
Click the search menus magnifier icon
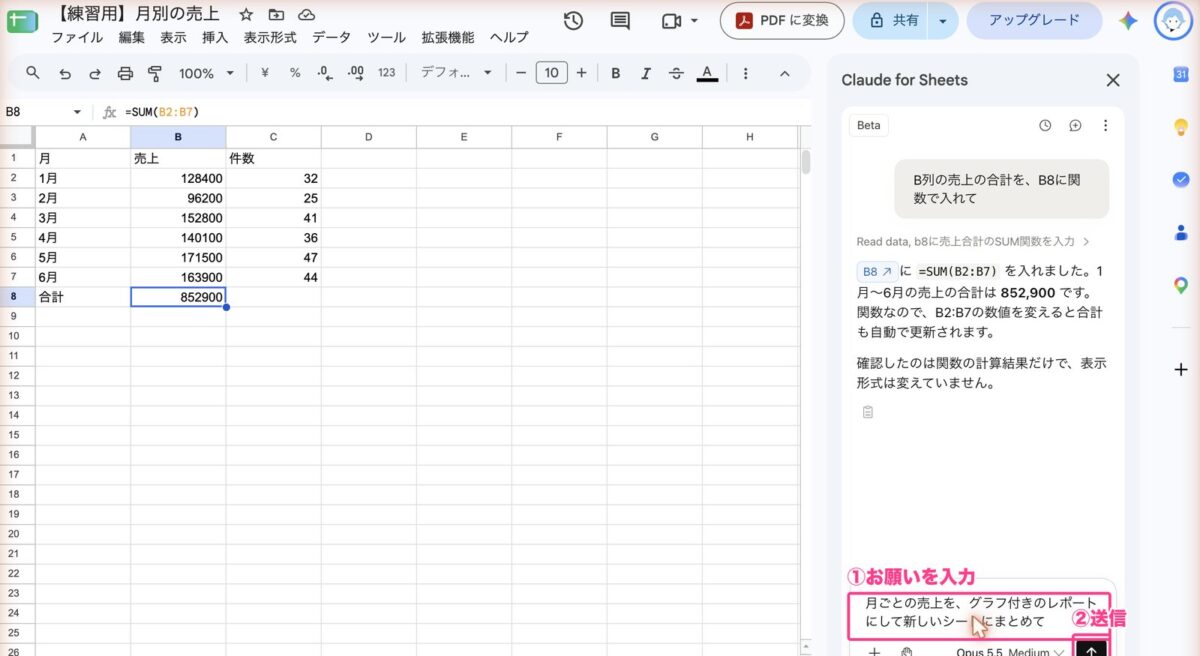tap(33, 73)
